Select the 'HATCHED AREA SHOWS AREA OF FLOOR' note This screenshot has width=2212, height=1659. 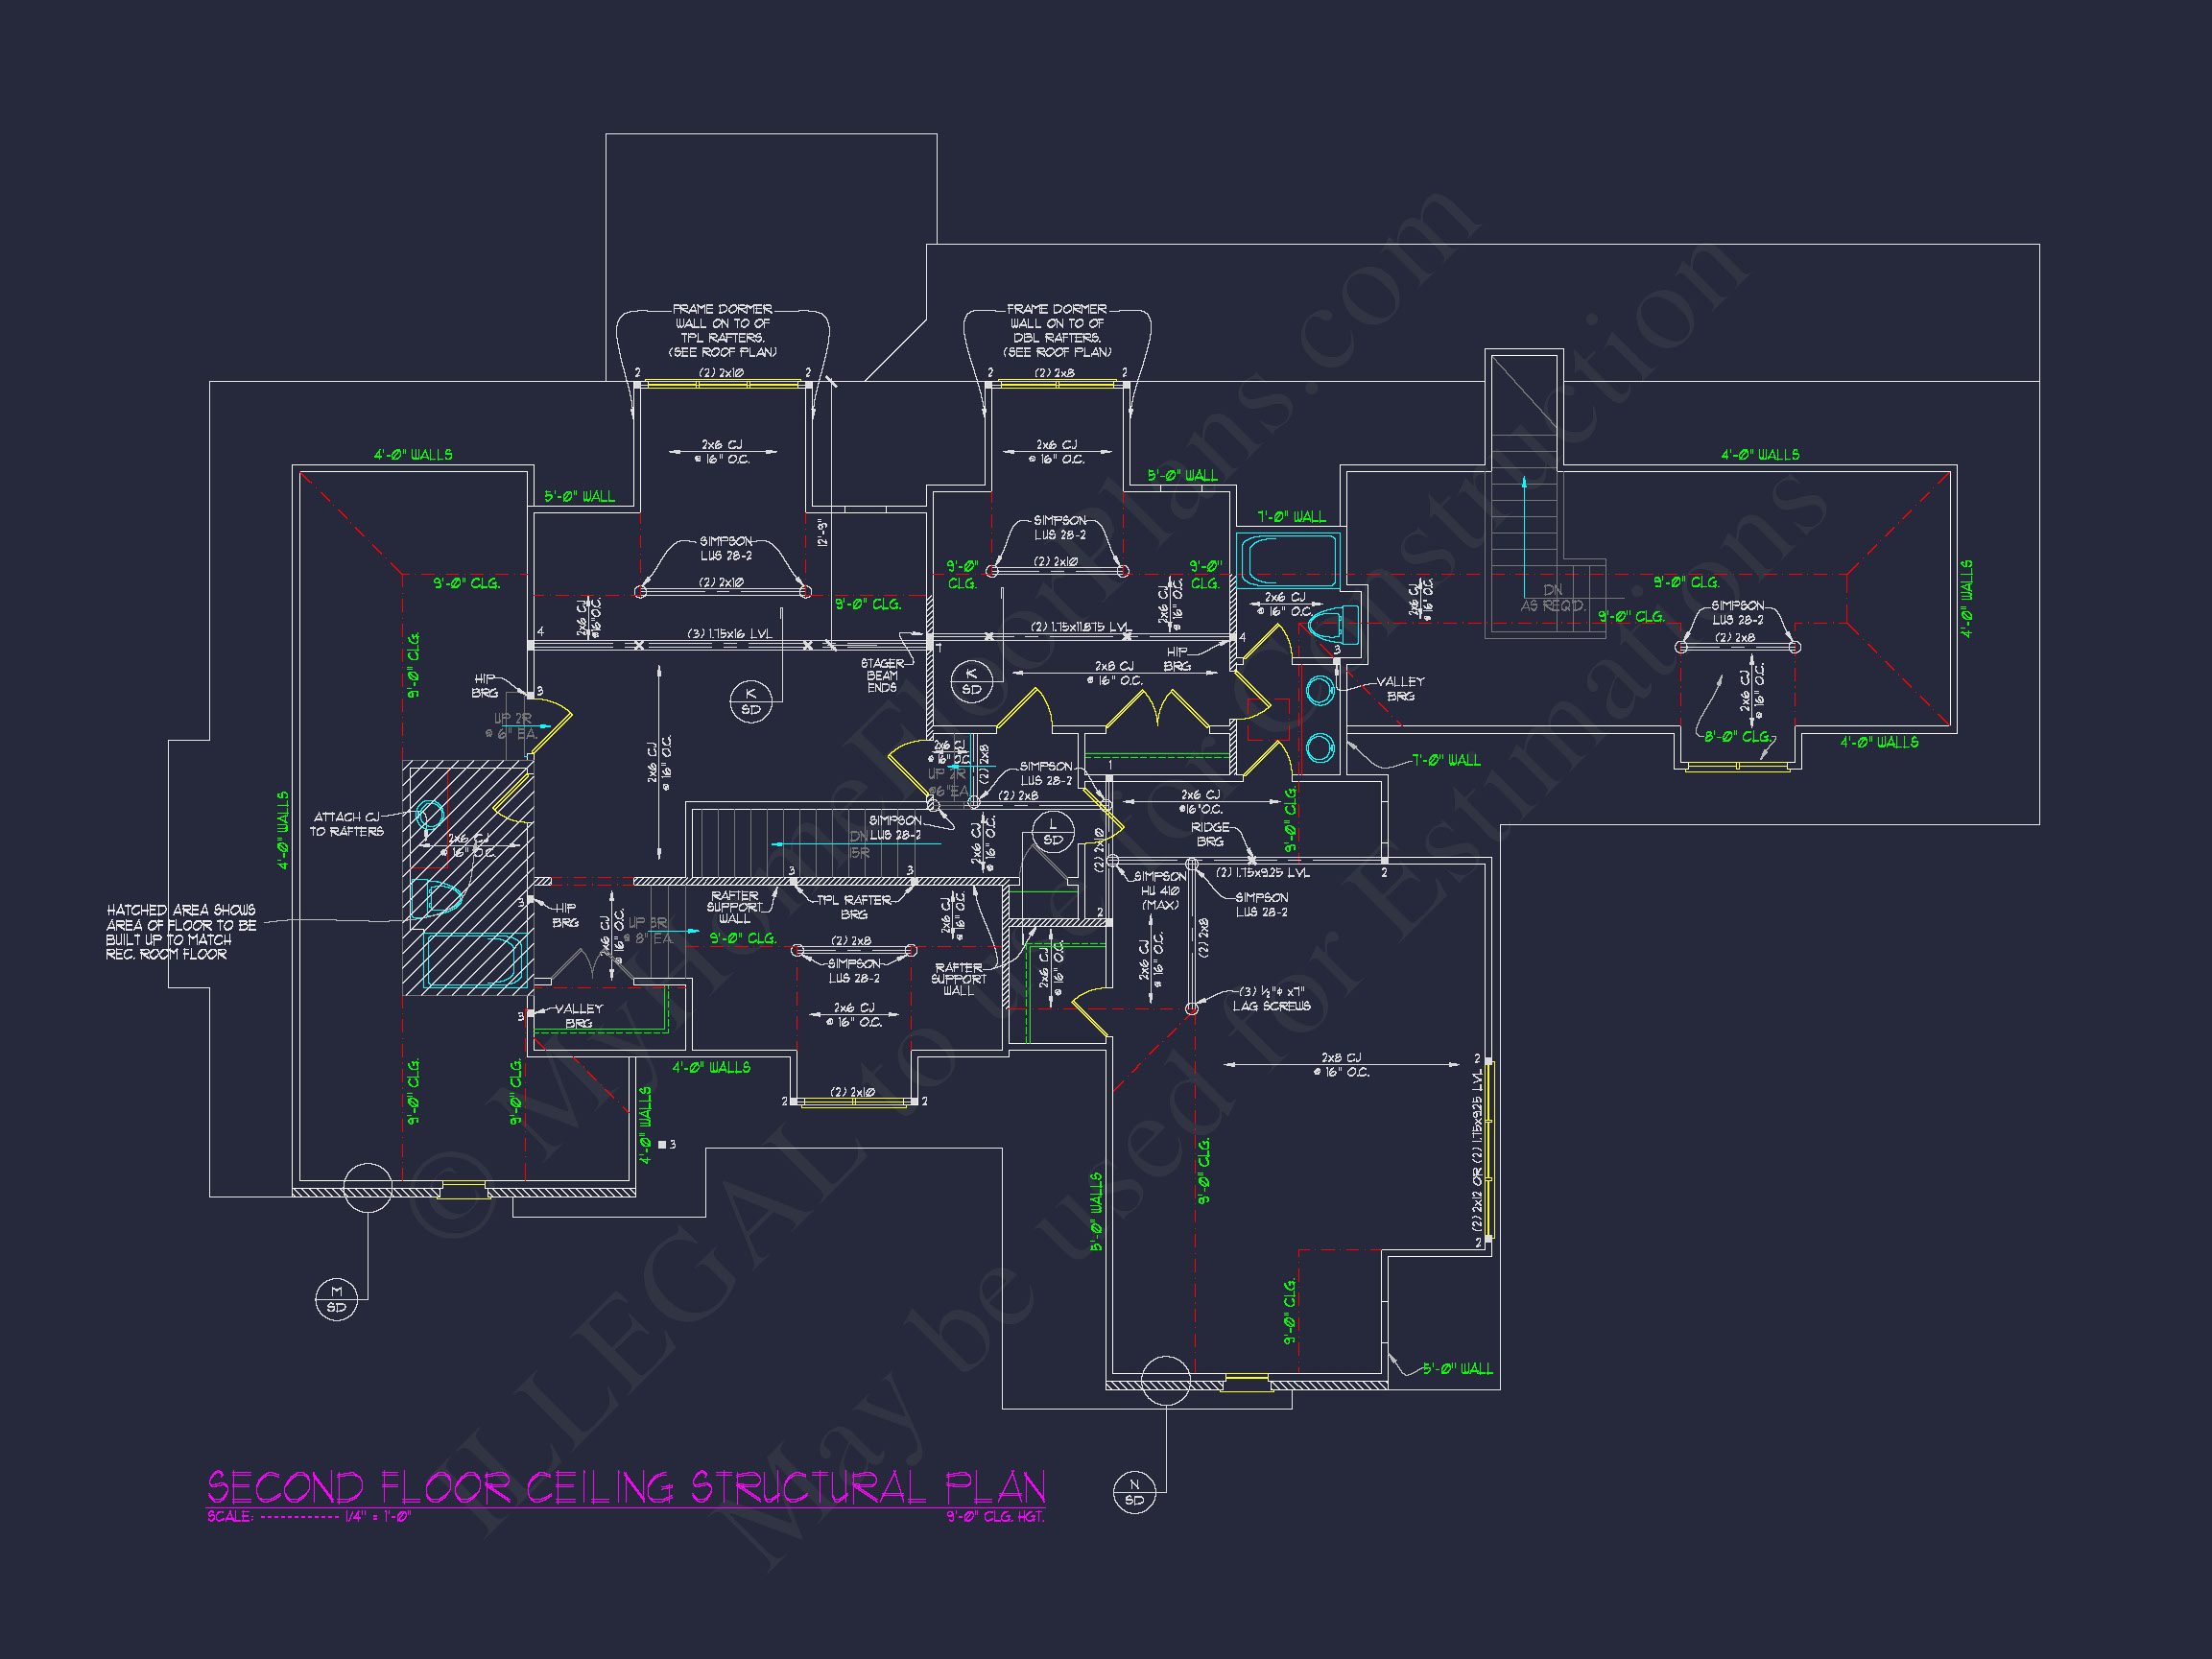point(181,932)
